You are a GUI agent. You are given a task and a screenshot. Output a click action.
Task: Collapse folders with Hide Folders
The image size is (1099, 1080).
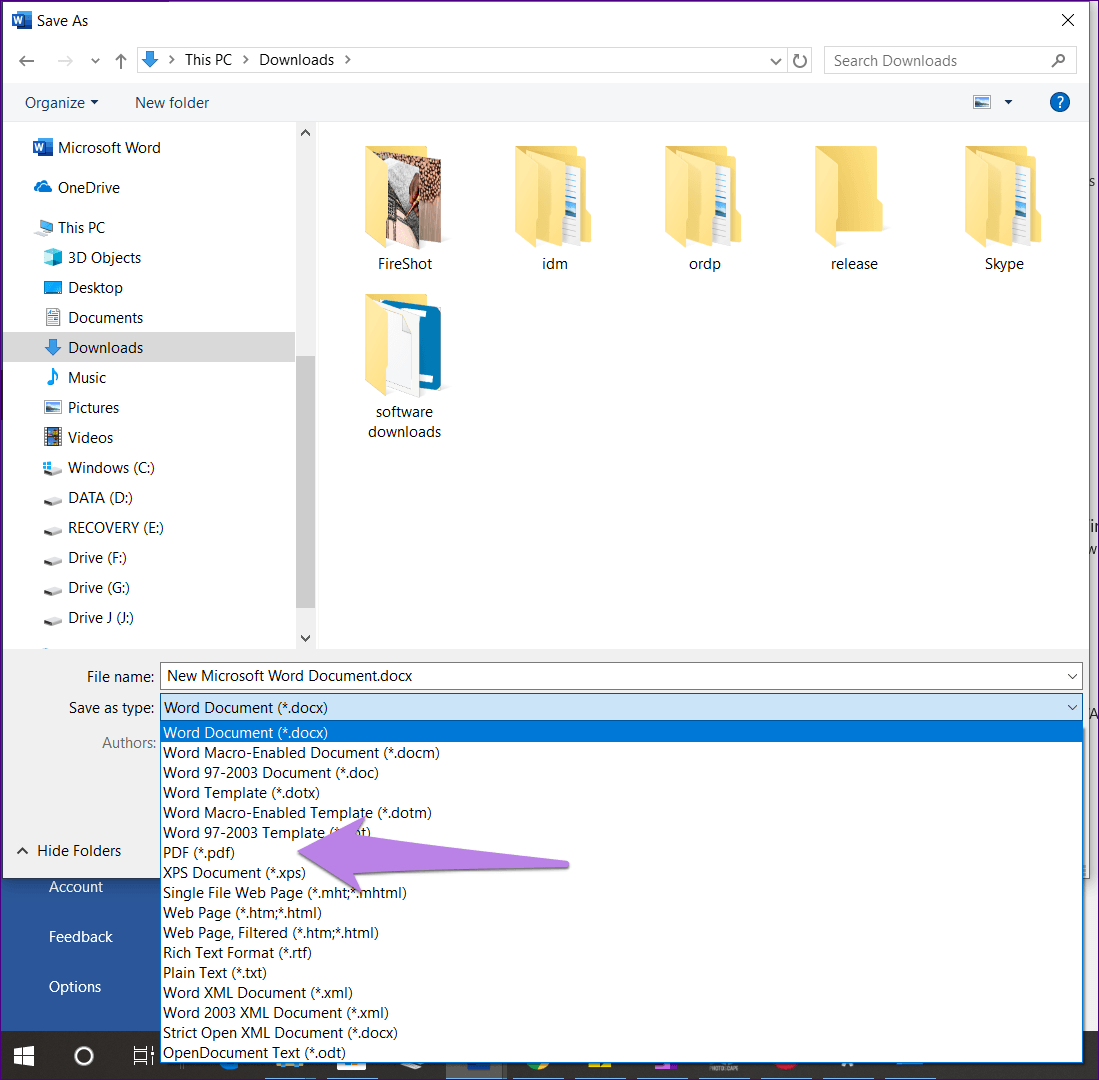click(x=69, y=851)
